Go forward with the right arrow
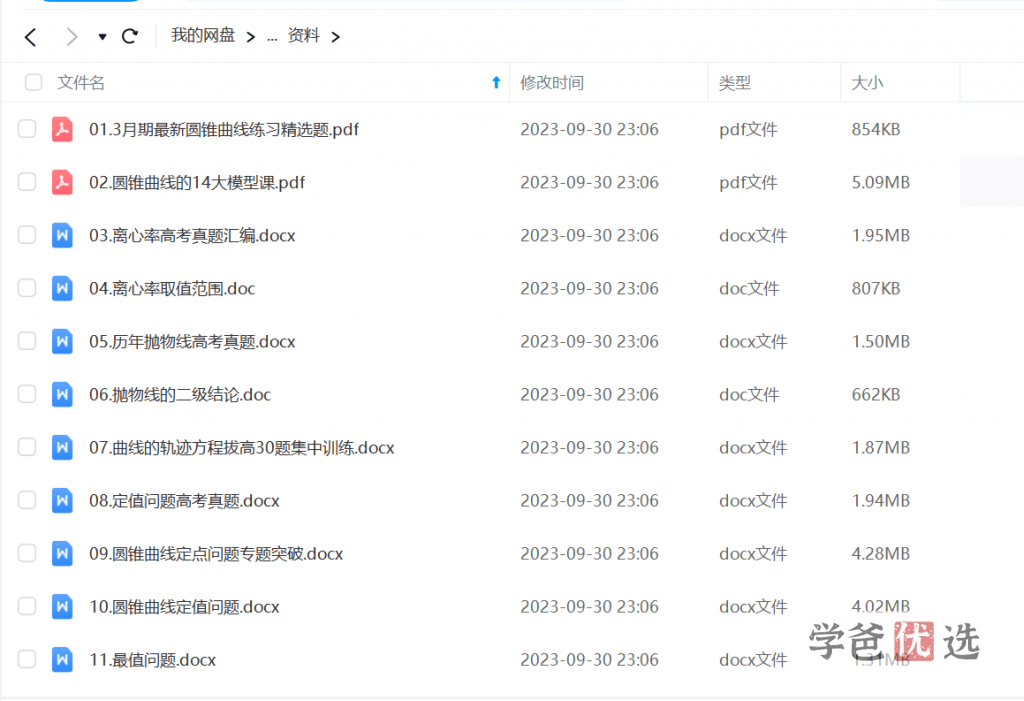The width and height of the screenshot is (1024, 701). [72, 37]
